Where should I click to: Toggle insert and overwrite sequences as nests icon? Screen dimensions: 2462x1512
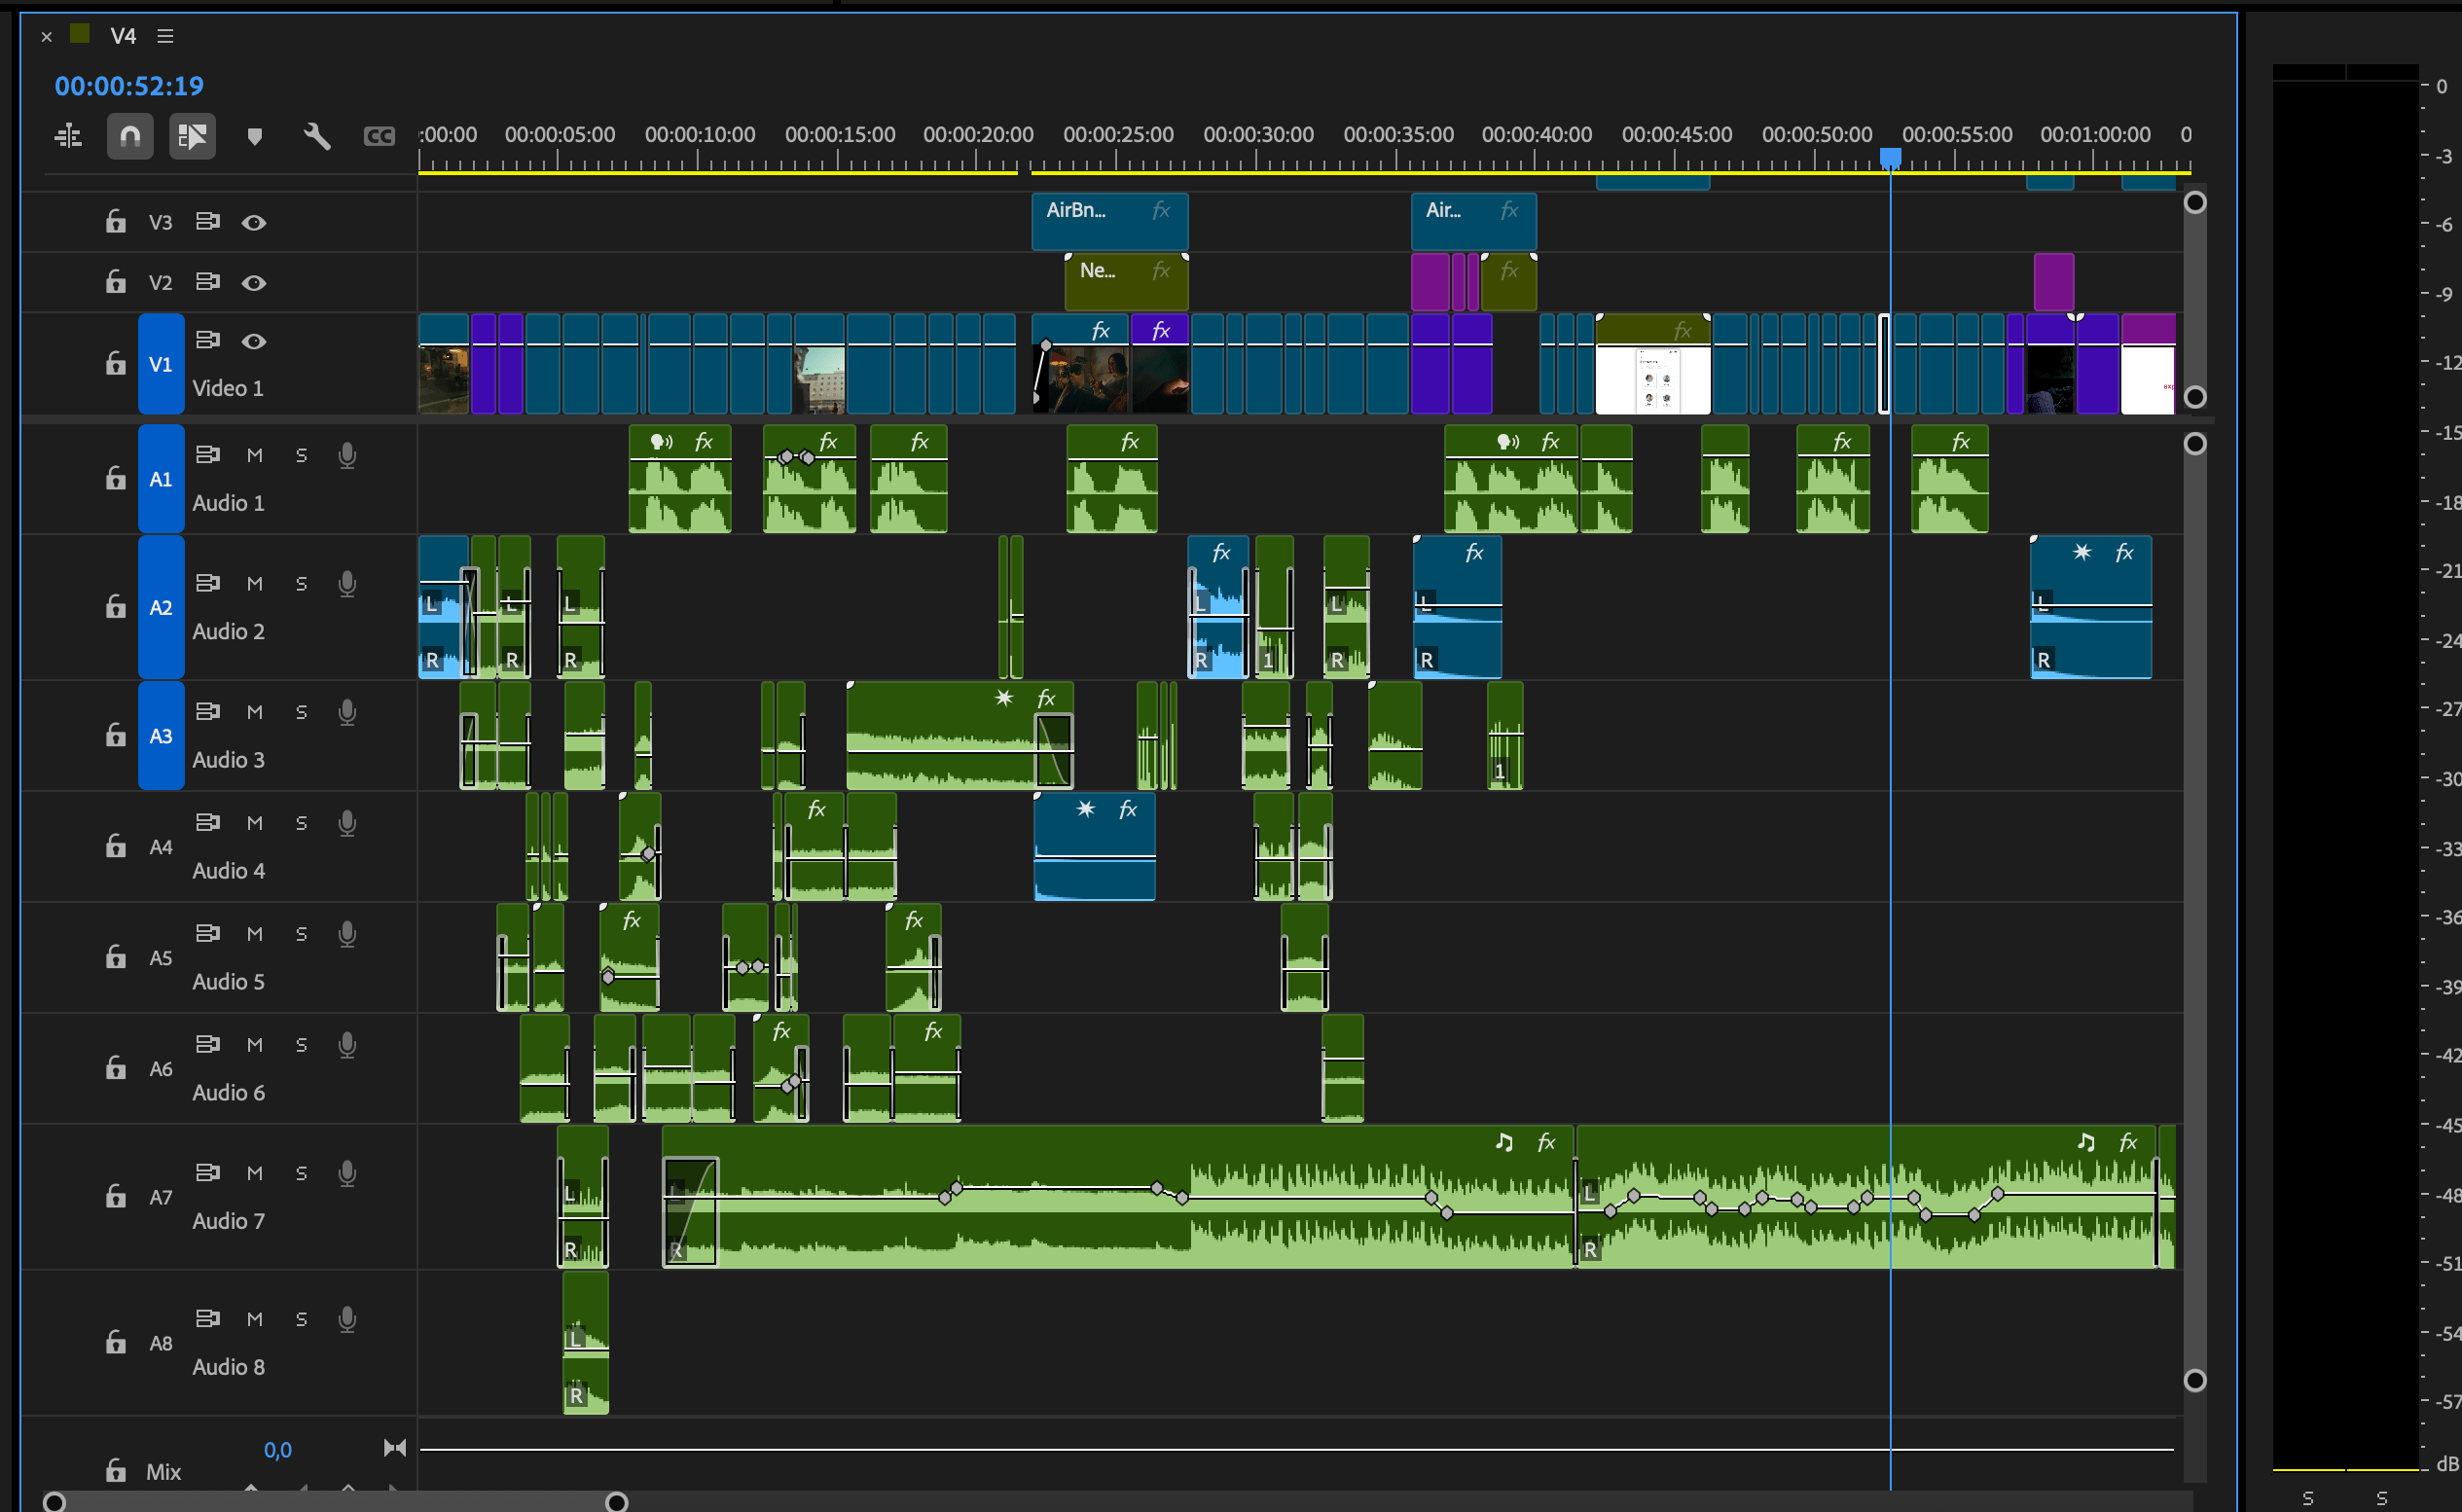click(68, 136)
